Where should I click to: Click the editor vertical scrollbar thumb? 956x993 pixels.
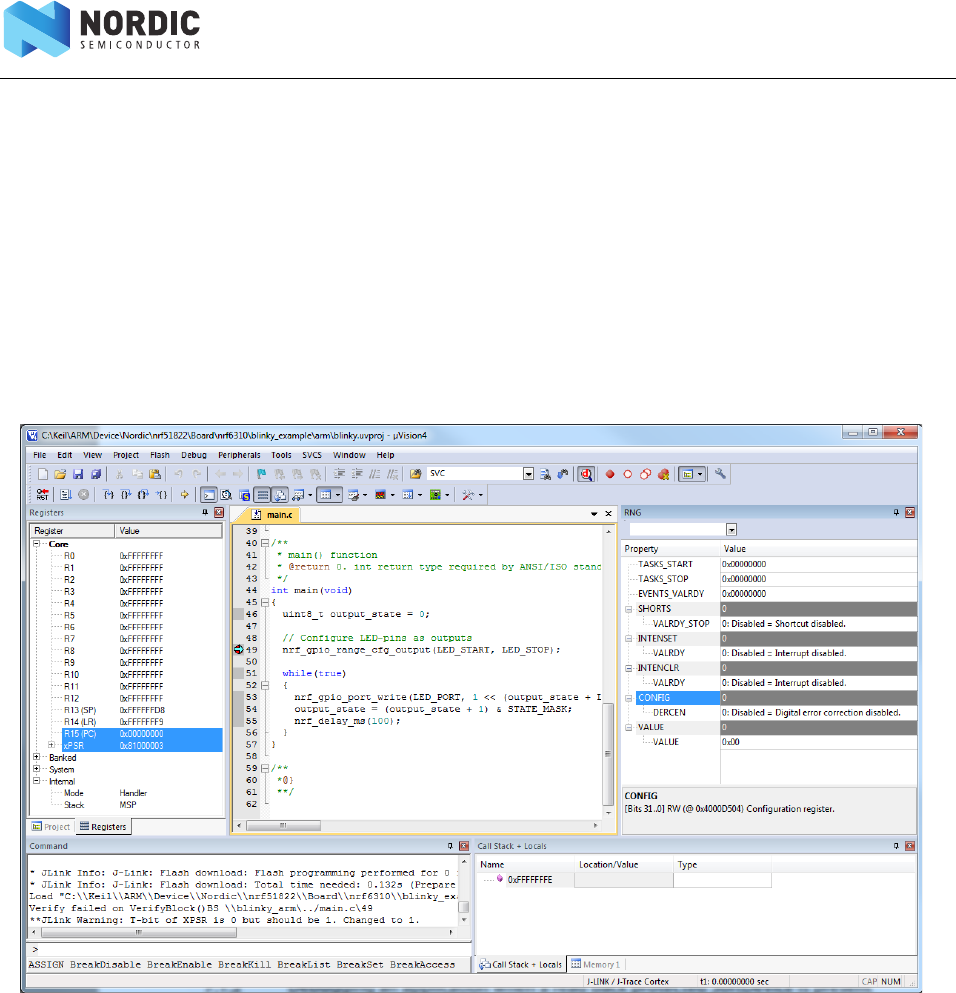click(x=608, y=754)
